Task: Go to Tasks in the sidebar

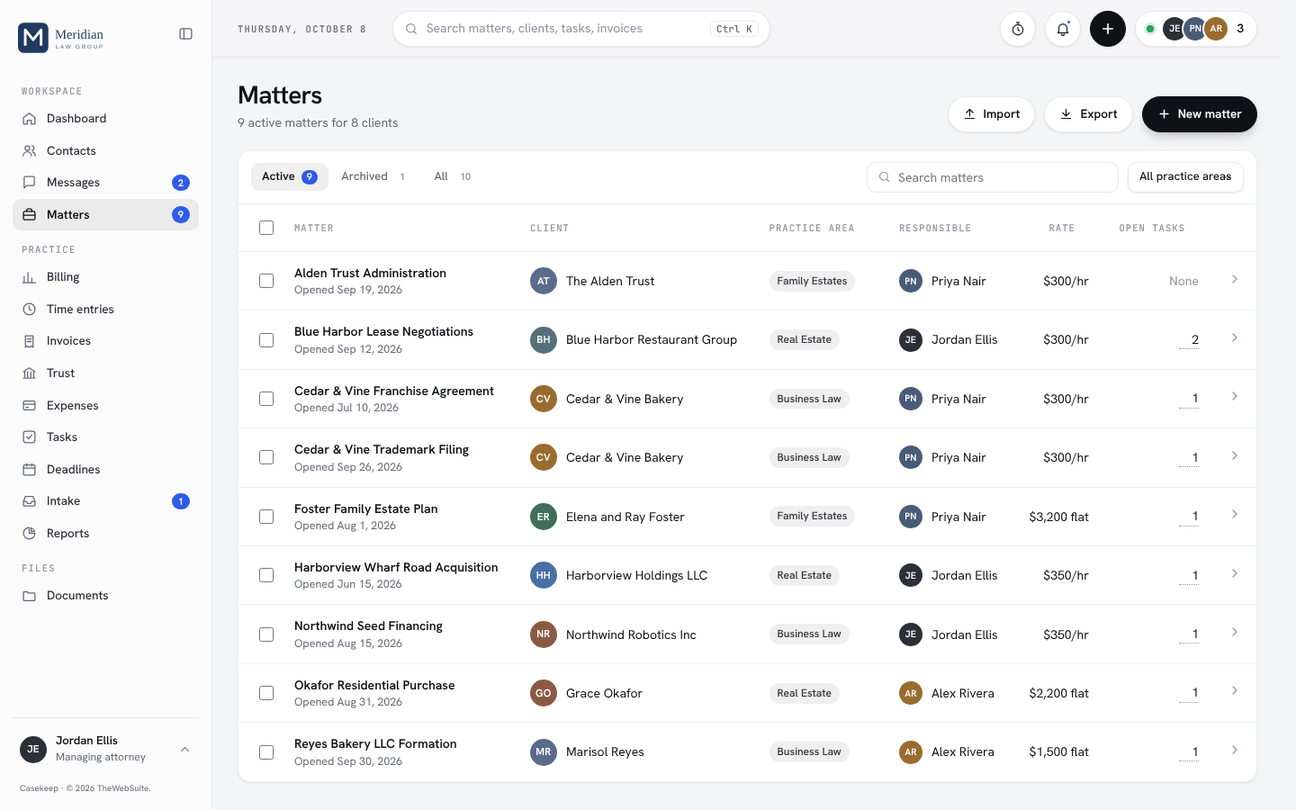Action: (106, 437)
